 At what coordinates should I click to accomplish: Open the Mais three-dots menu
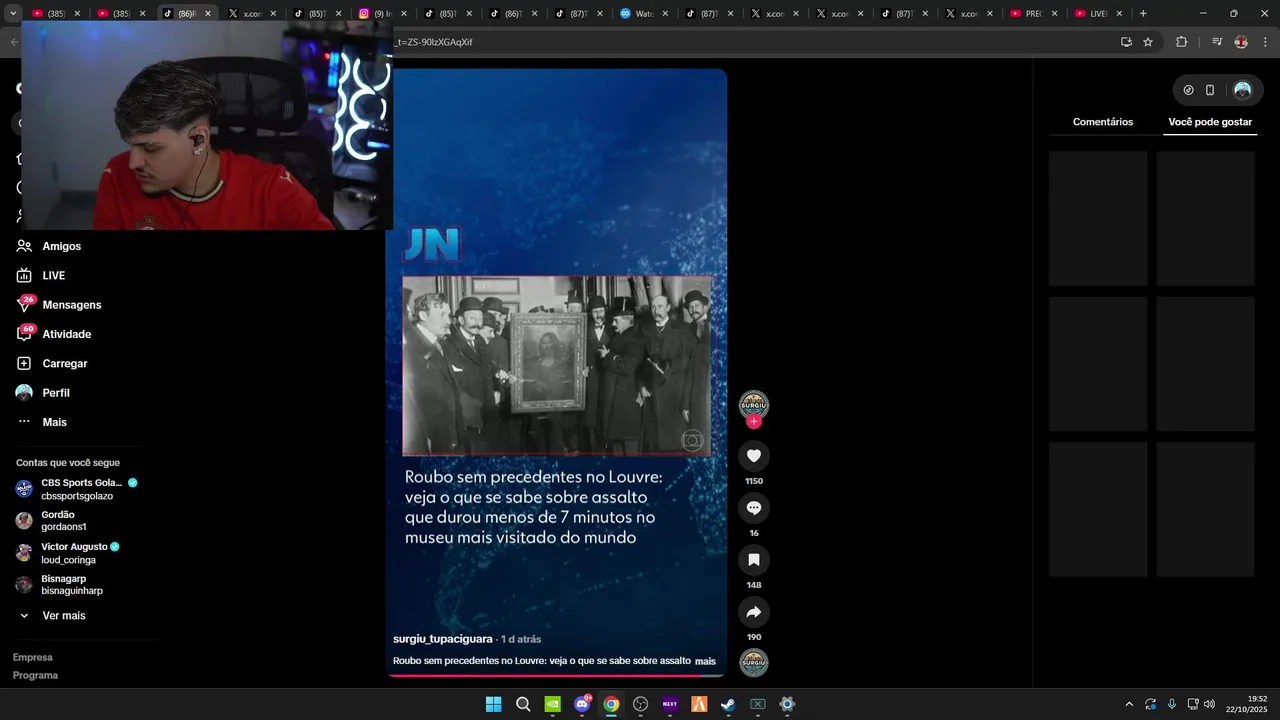click(x=24, y=422)
